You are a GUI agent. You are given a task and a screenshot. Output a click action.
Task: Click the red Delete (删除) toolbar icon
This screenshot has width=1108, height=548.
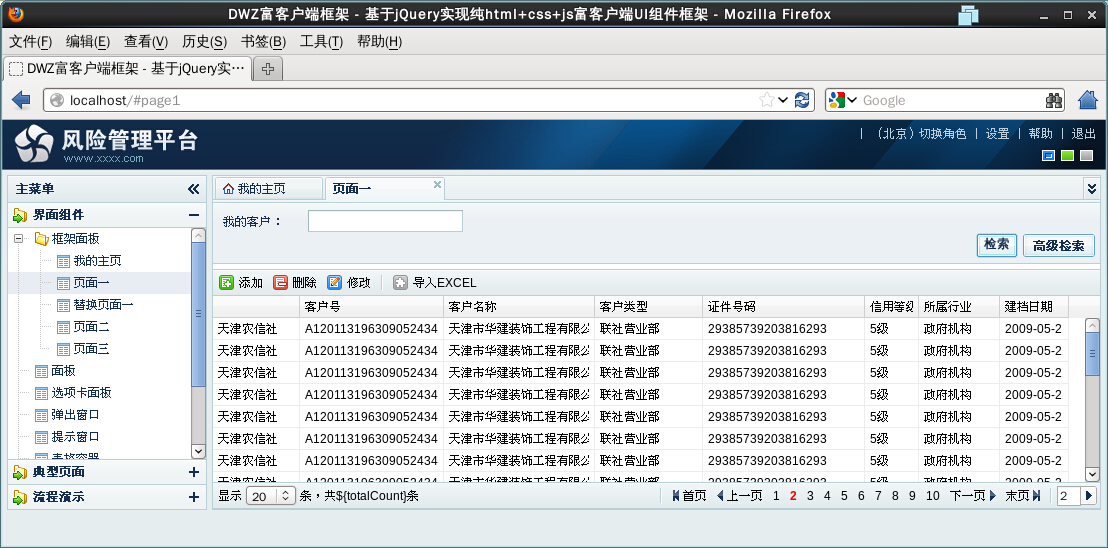(281, 282)
